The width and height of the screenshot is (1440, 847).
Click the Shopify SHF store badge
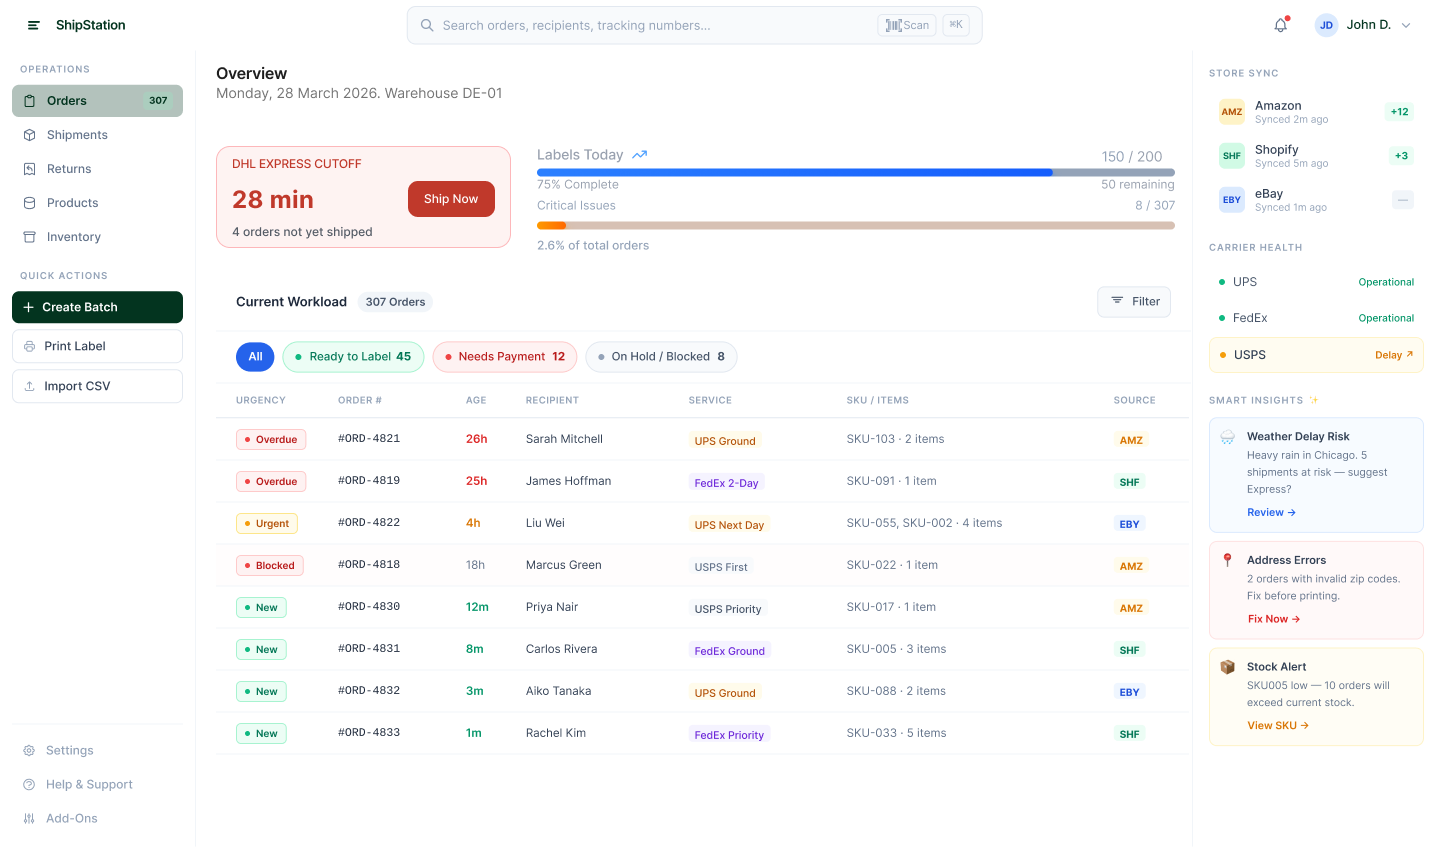[1232, 156]
